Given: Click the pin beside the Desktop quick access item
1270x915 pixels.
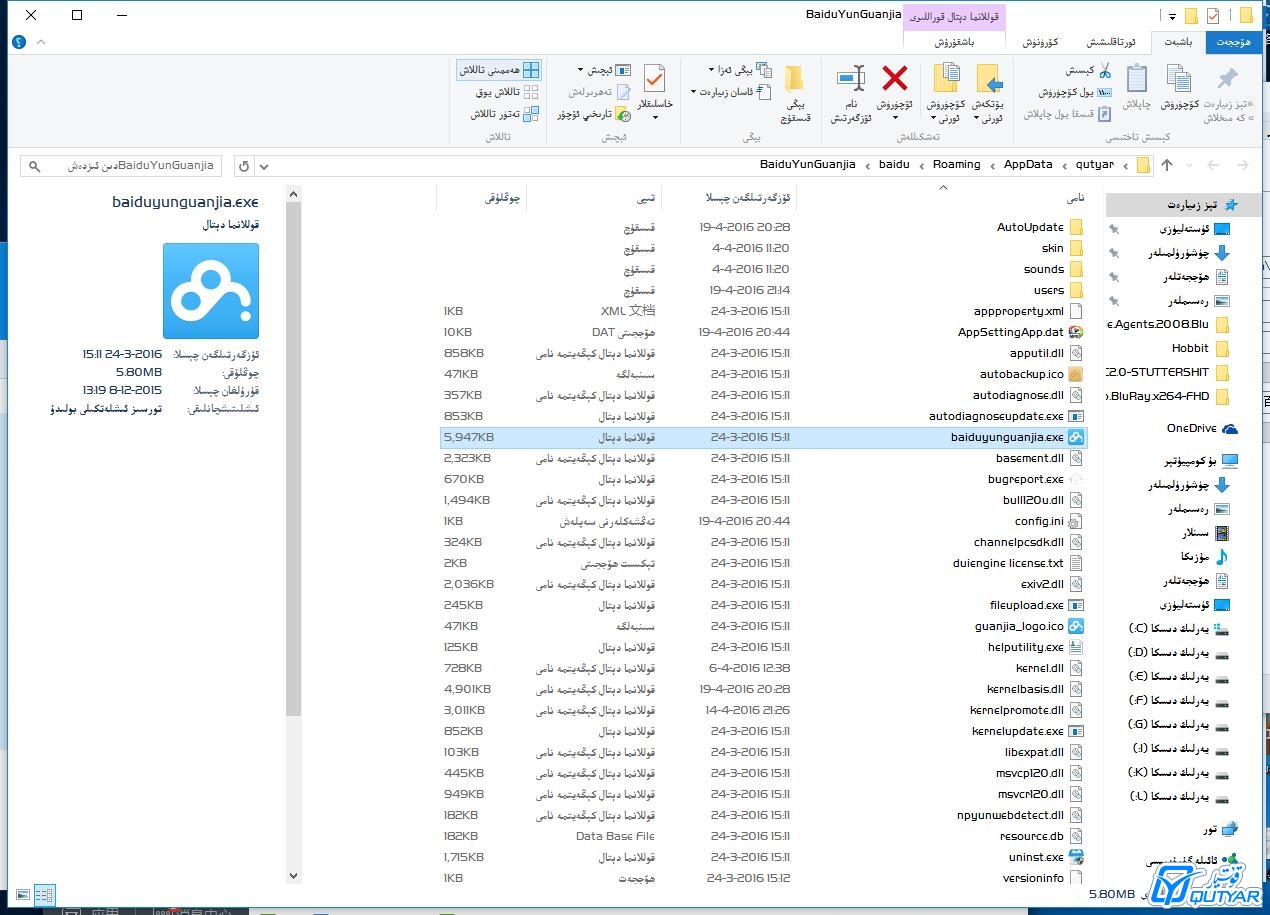Looking at the screenshot, I should (1113, 229).
